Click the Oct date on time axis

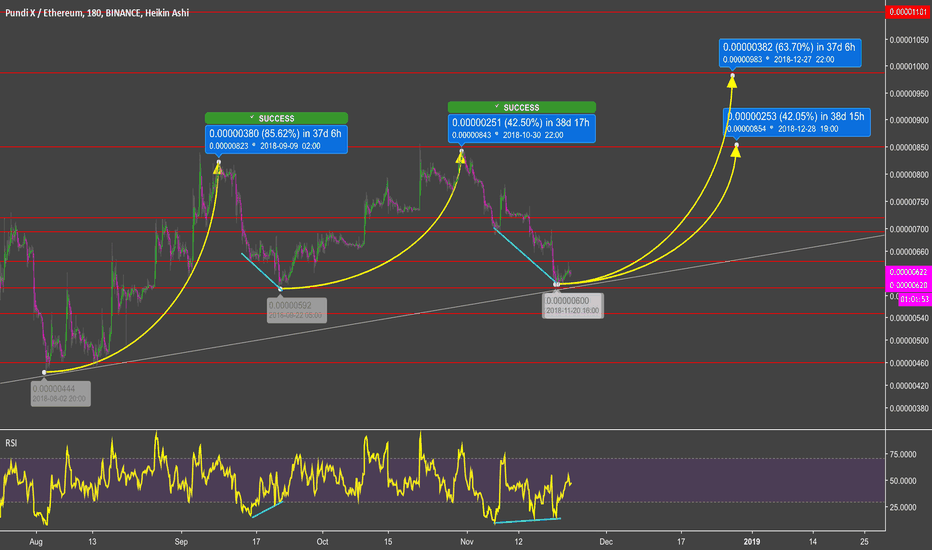[322, 542]
